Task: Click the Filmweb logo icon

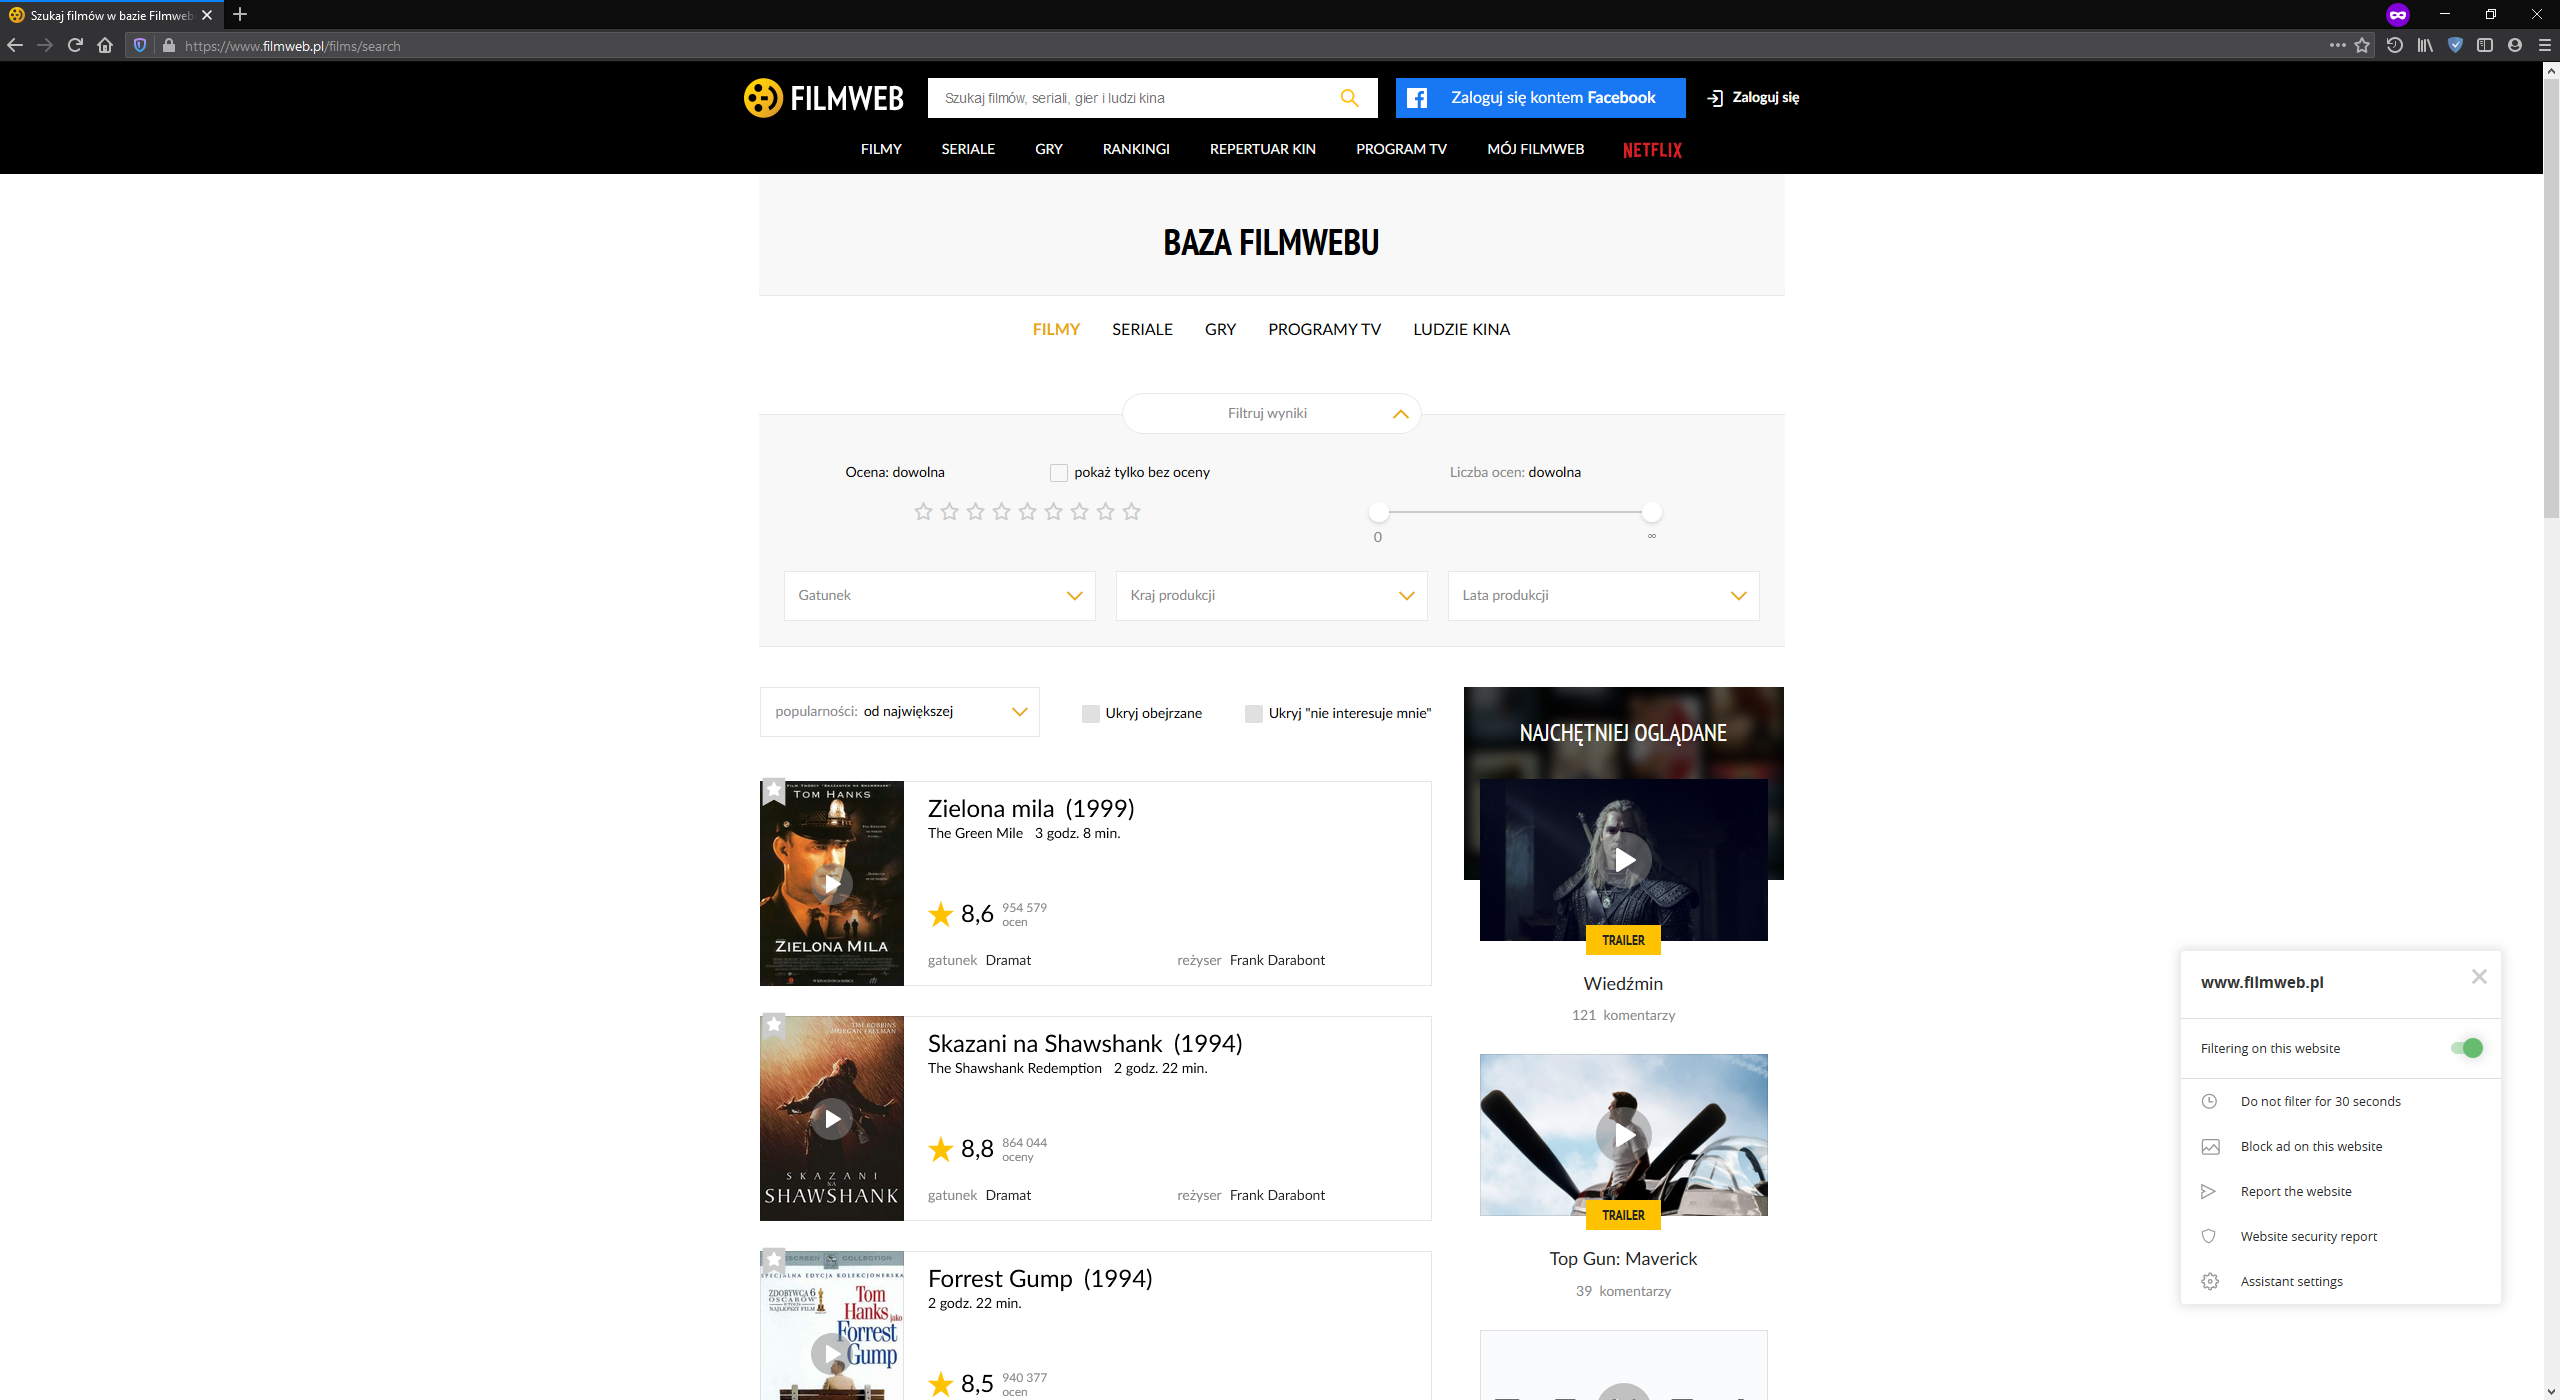Action: 763,98
